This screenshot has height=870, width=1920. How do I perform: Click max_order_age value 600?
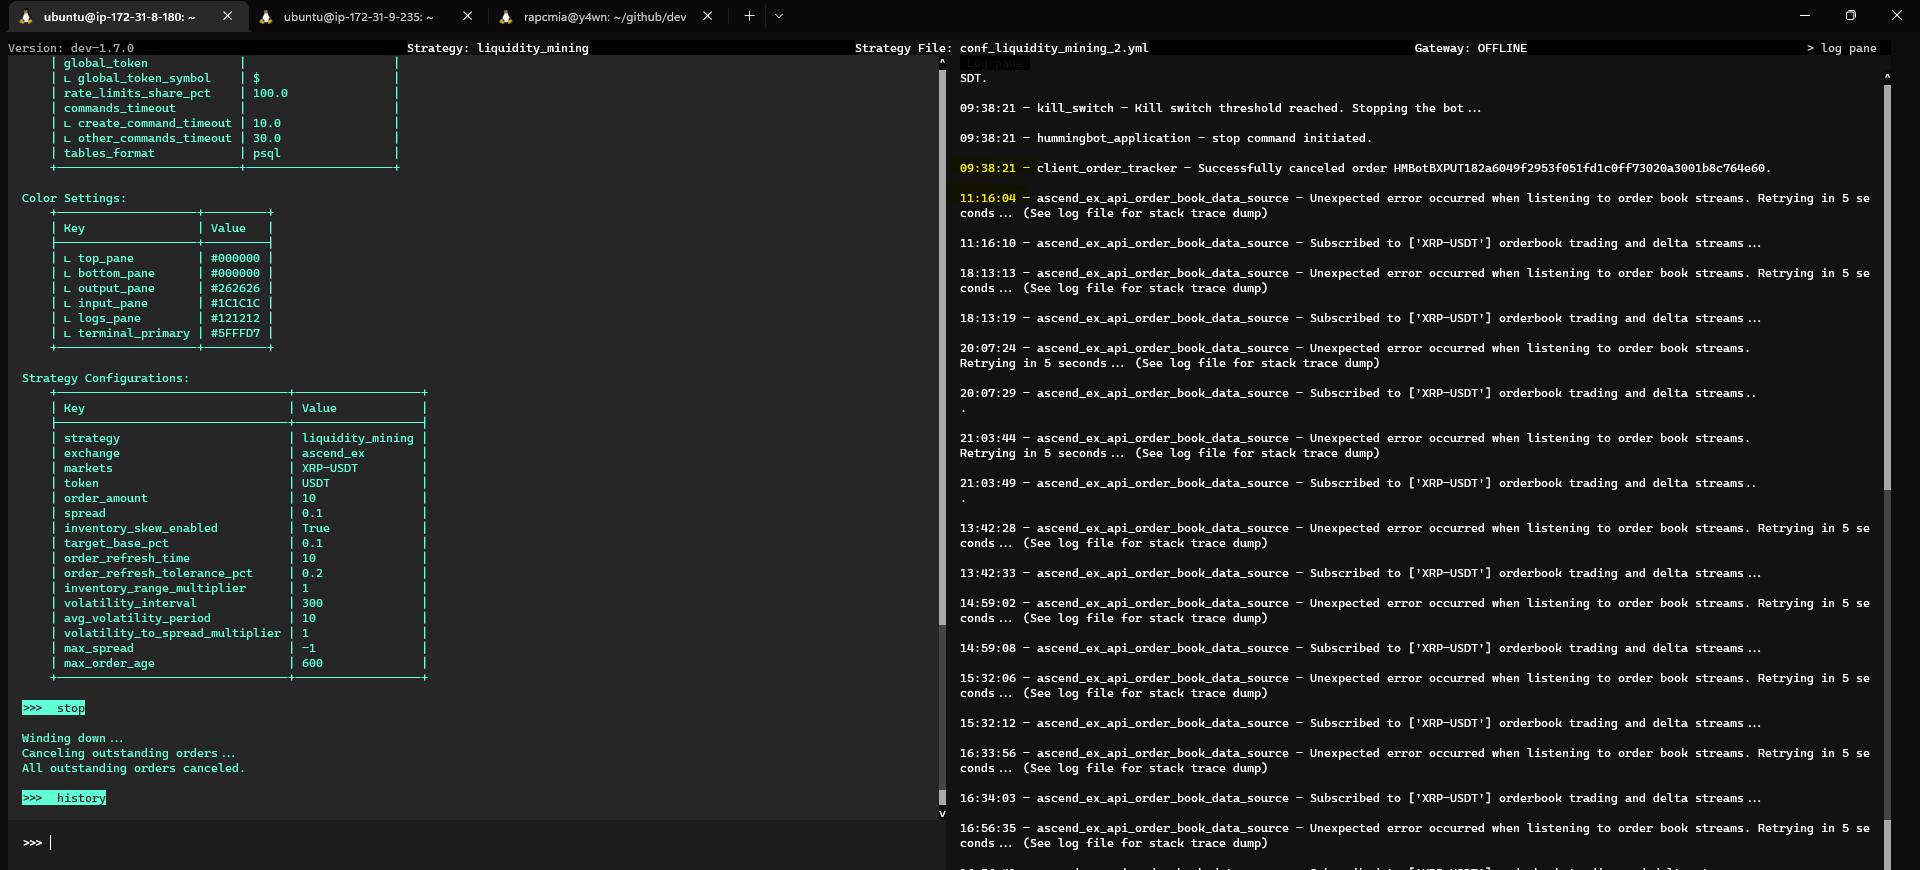tap(312, 663)
